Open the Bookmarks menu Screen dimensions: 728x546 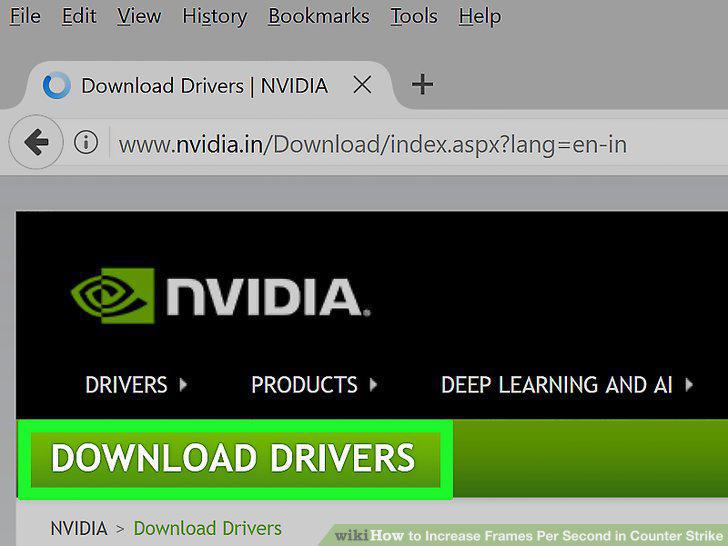319,16
